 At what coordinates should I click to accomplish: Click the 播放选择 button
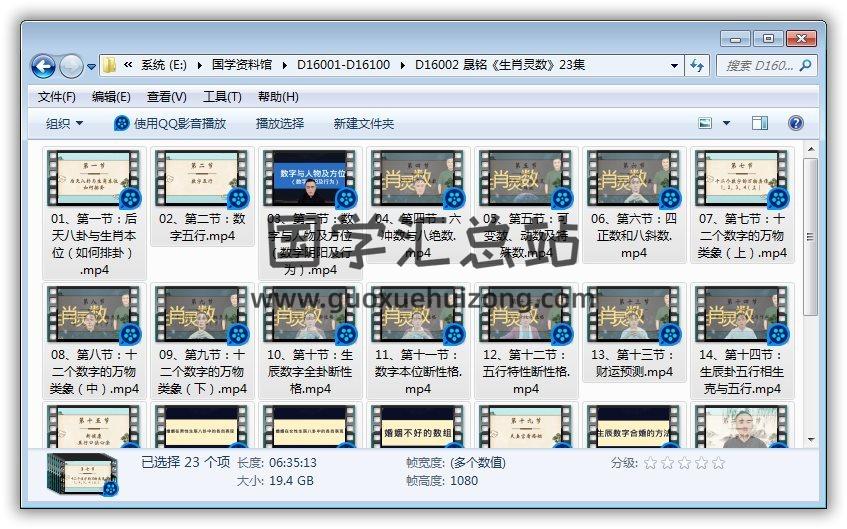click(x=280, y=123)
